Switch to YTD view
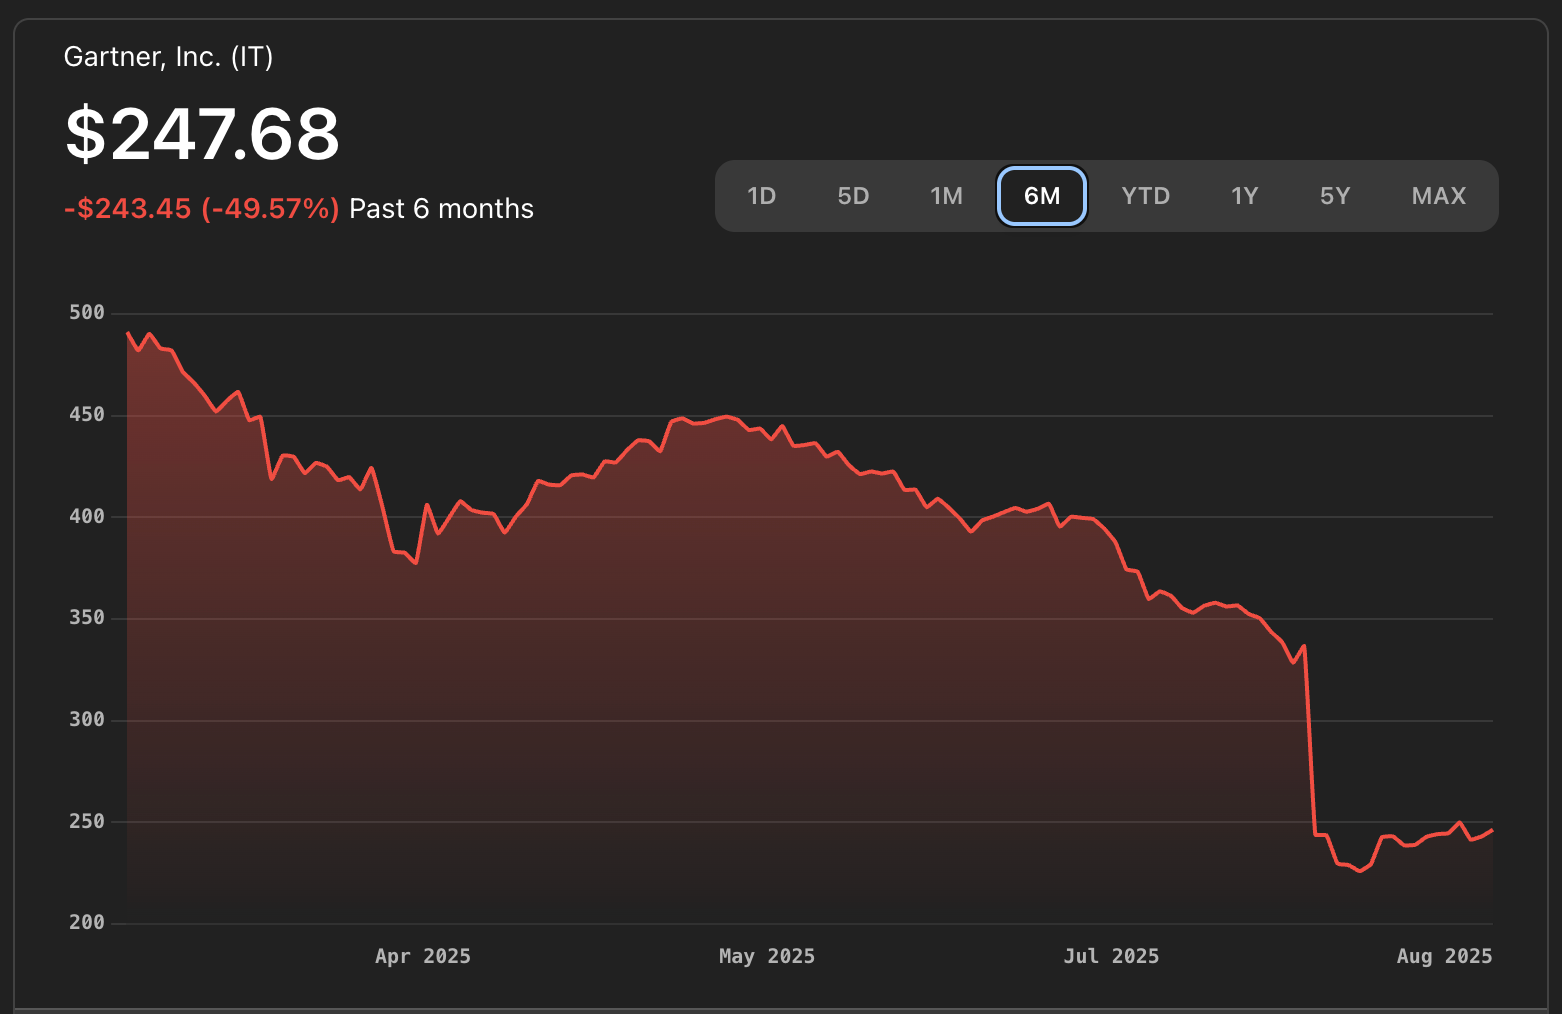 (x=1145, y=196)
